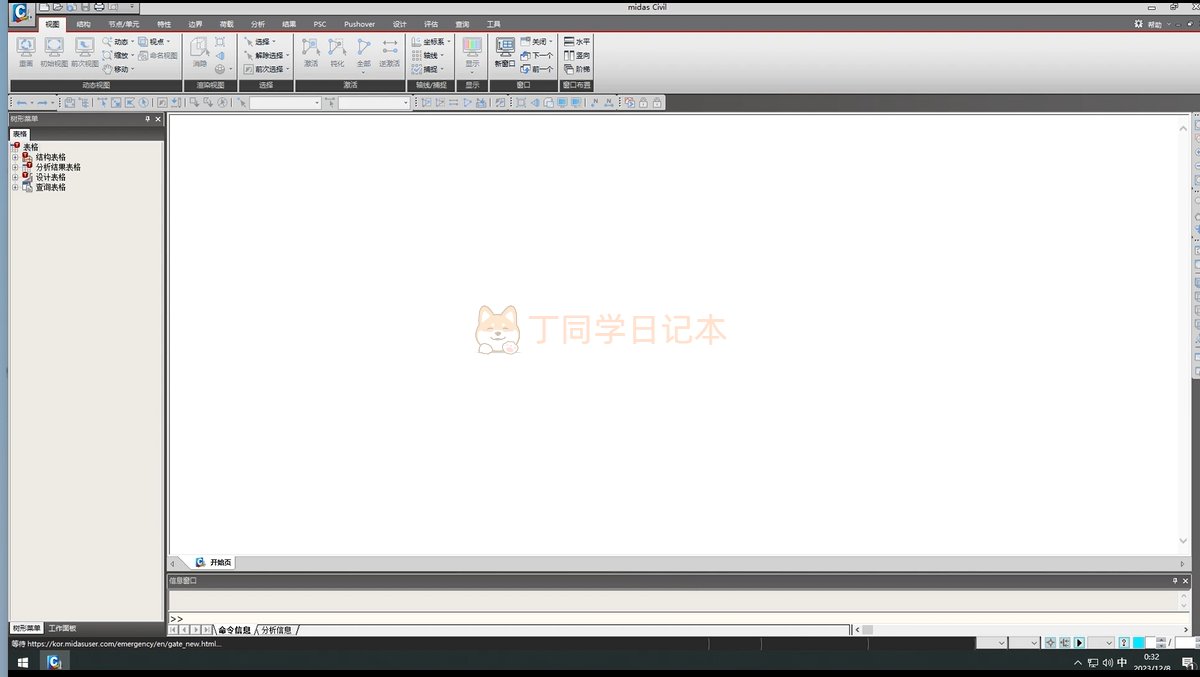Tile windows with 水平 horizontal layout
1200x677 pixels.
[577, 42]
